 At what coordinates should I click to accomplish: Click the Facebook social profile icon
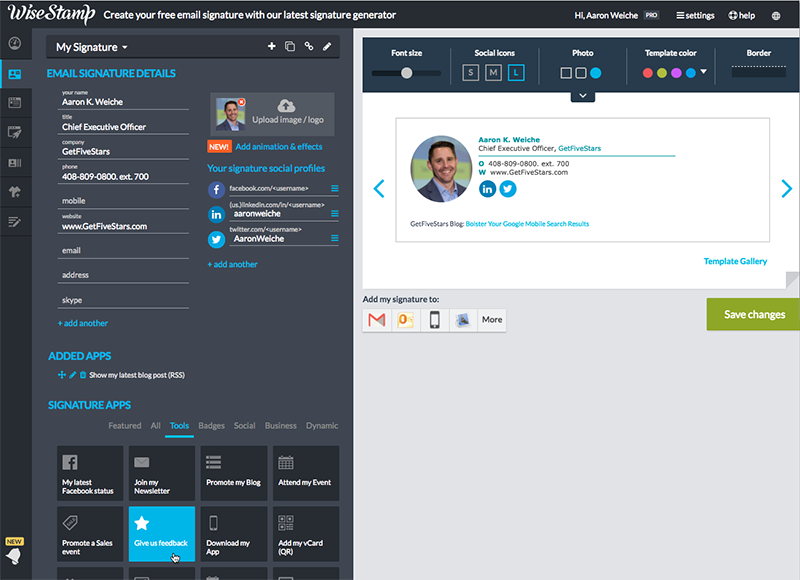(x=216, y=190)
